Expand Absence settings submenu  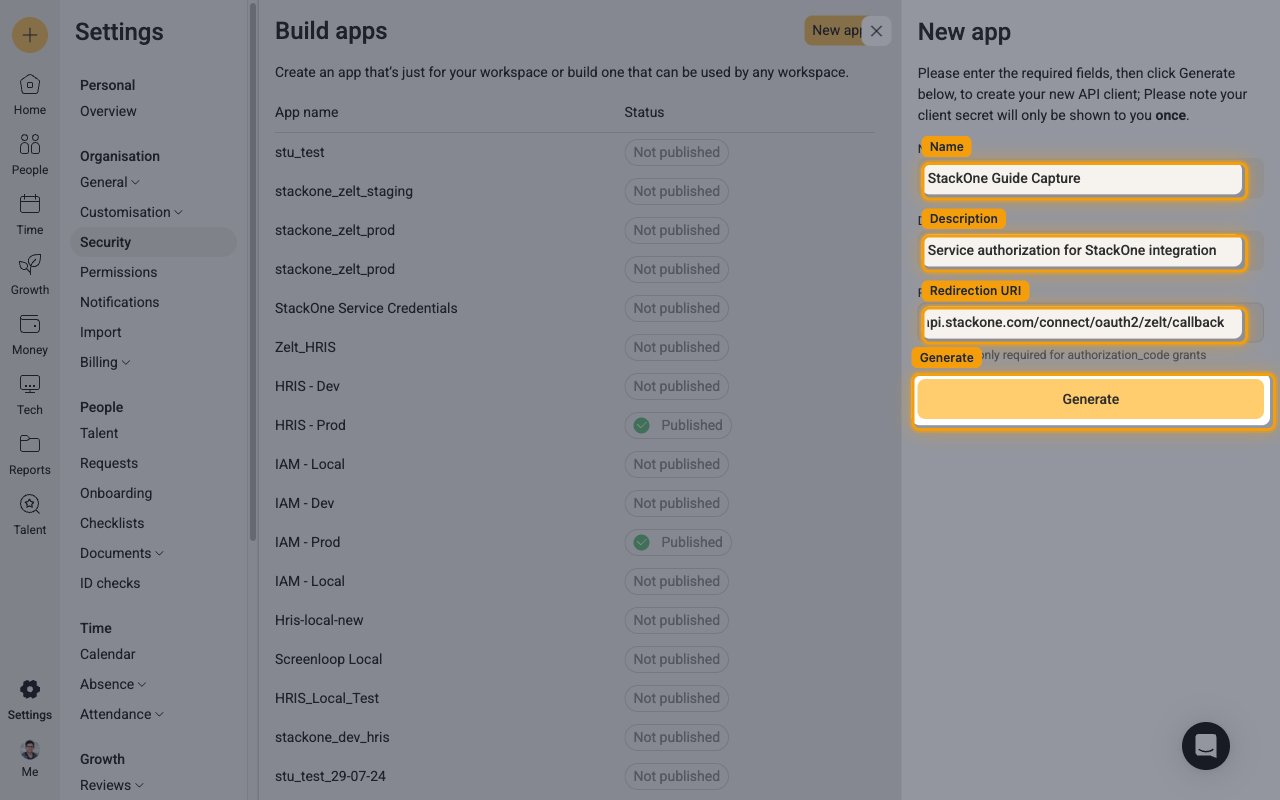click(113, 684)
